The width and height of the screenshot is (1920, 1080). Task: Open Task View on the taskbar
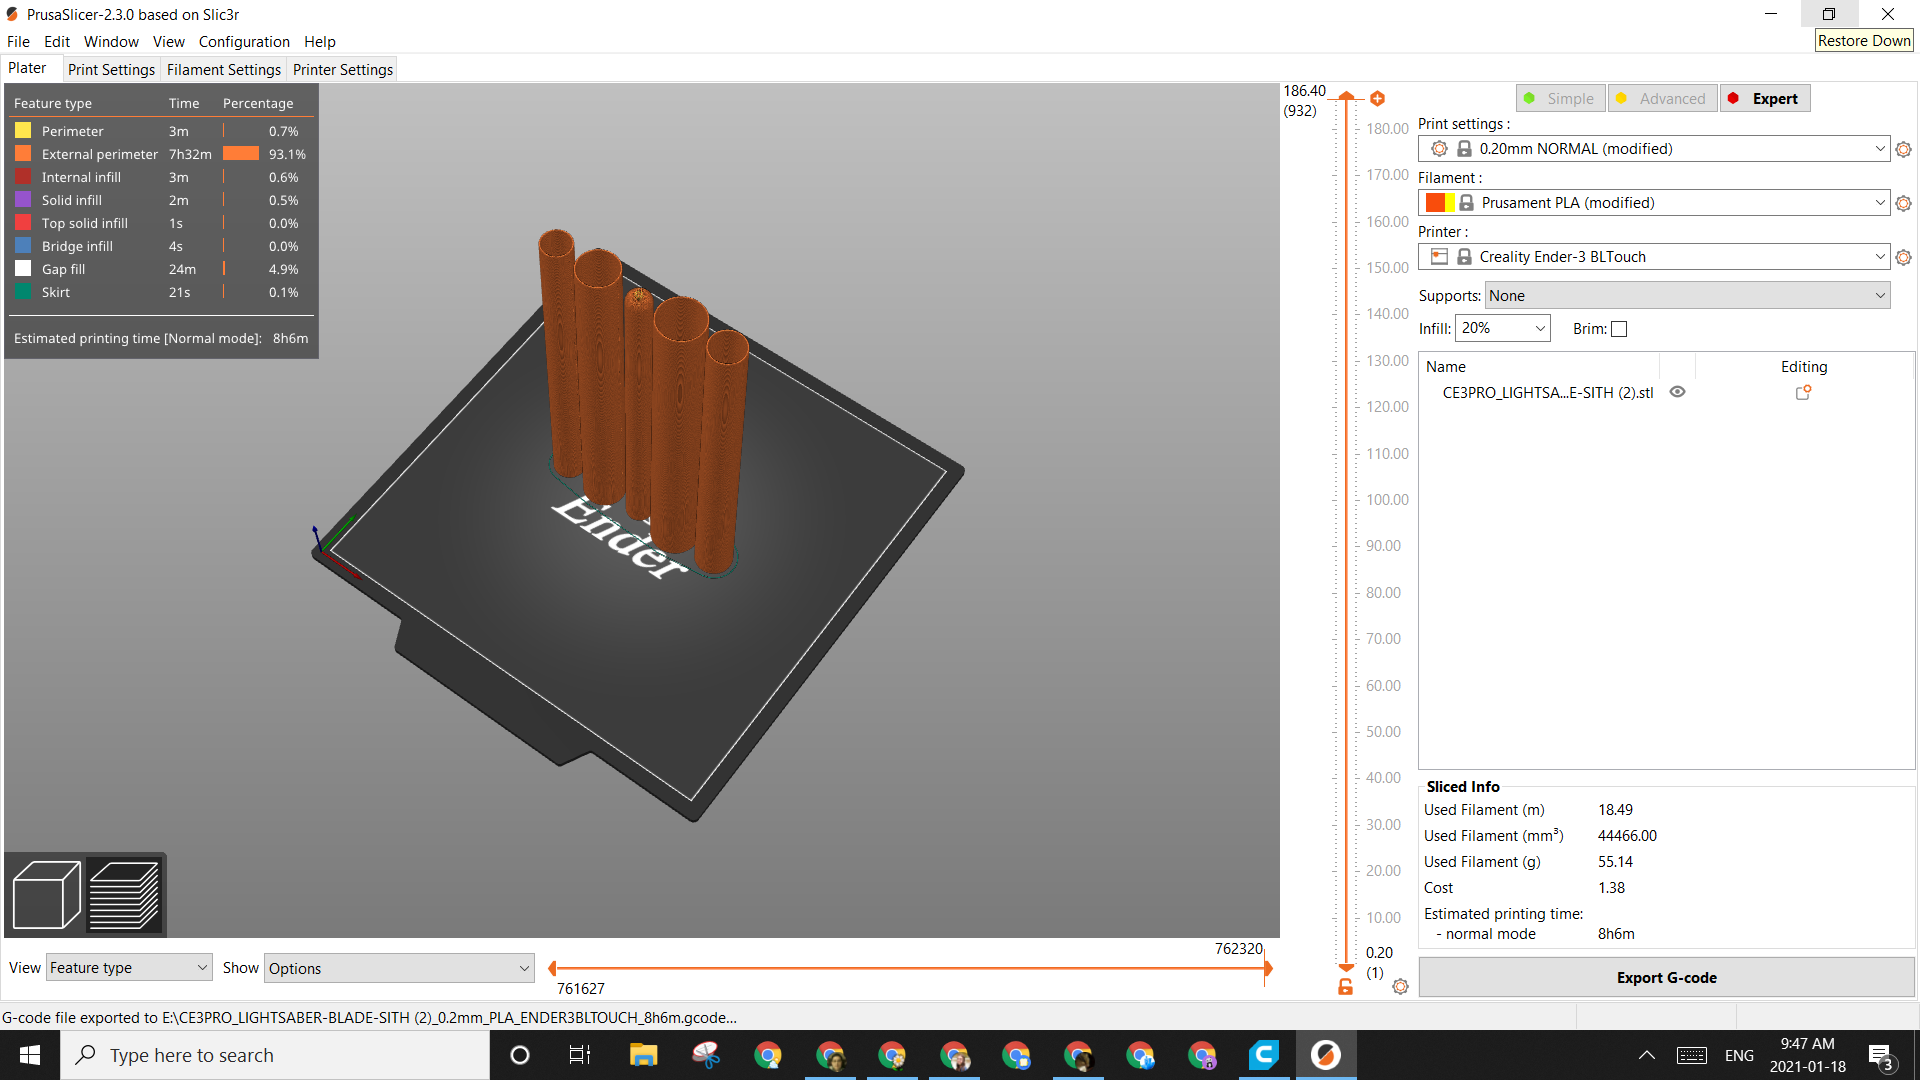(x=580, y=1055)
